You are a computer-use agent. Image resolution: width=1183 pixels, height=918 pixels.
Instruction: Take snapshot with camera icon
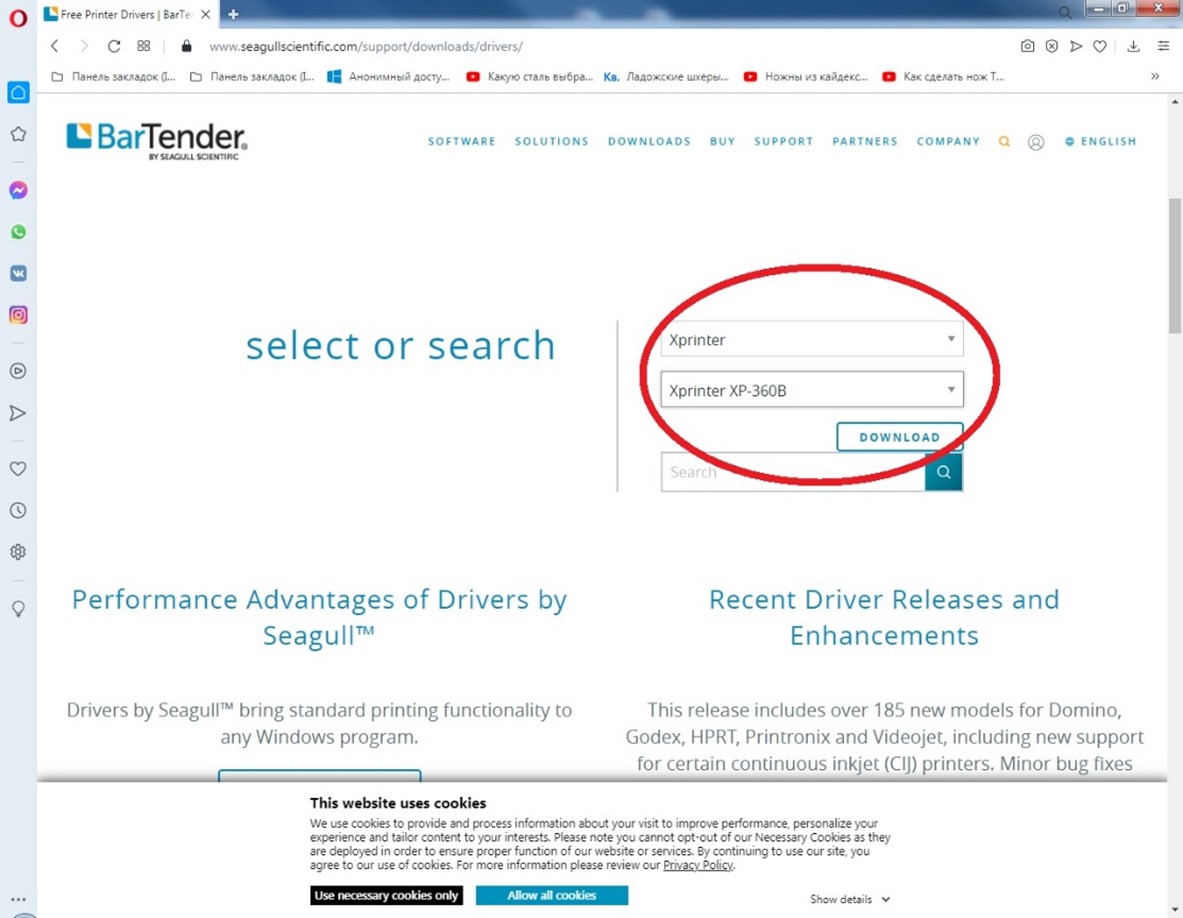click(1028, 46)
